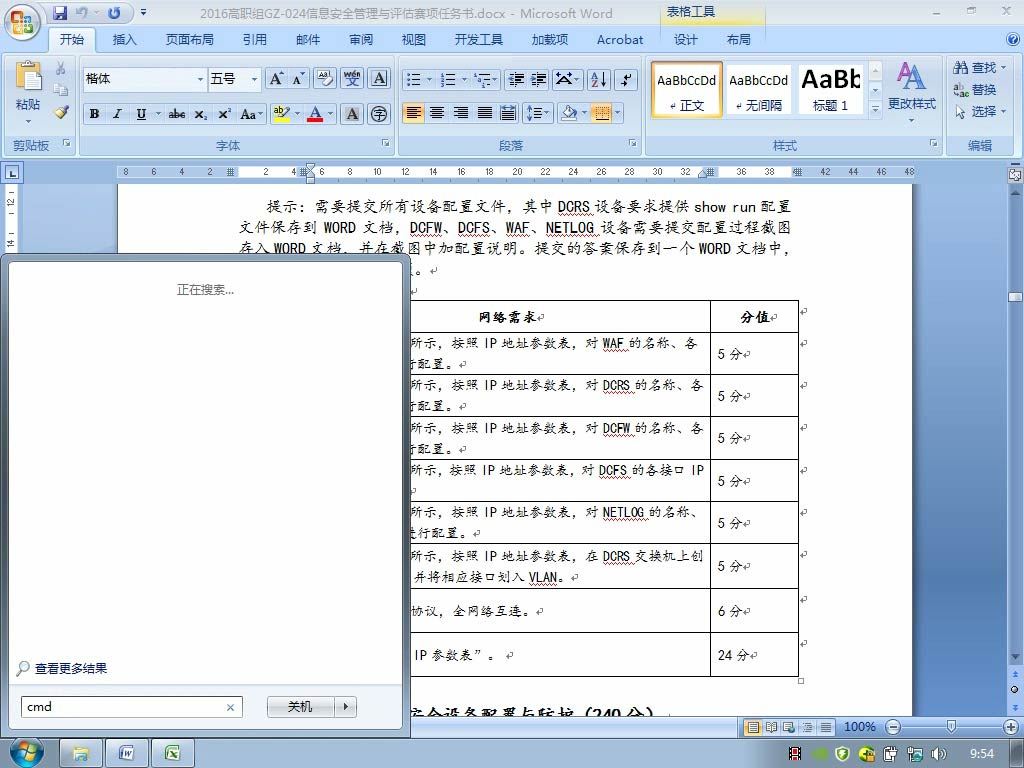
Task: Expand the highlight color dropdown arrow
Action: click(x=297, y=114)
